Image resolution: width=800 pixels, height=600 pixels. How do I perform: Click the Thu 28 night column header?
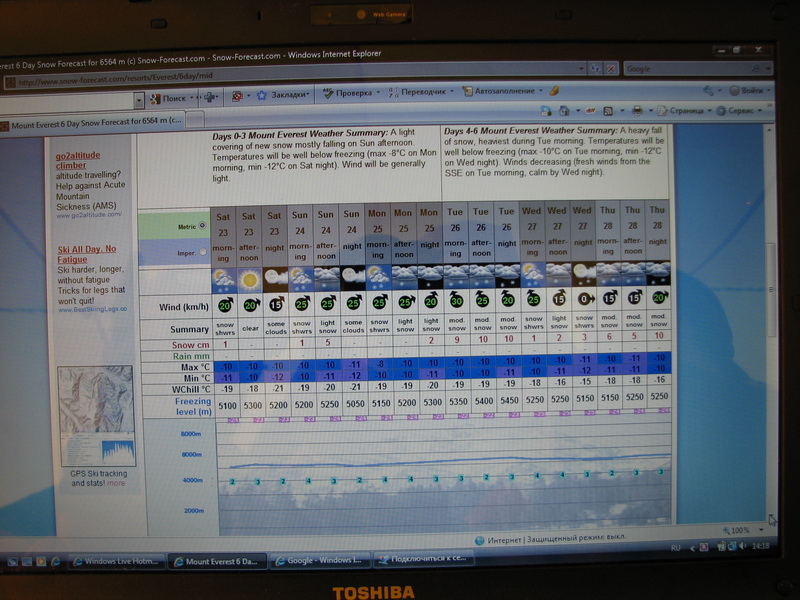pyautogui.click(x=657, y=229)
